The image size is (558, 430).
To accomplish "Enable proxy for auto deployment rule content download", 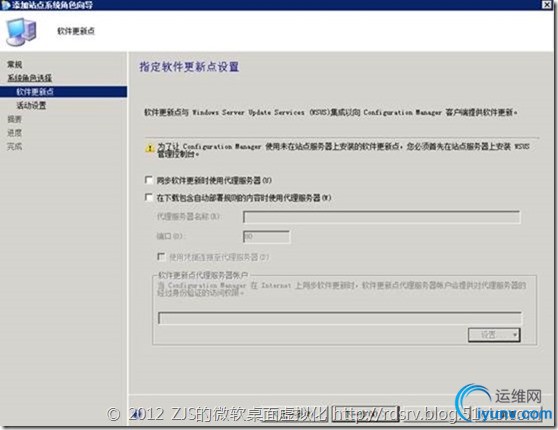I will coord(149,197).
